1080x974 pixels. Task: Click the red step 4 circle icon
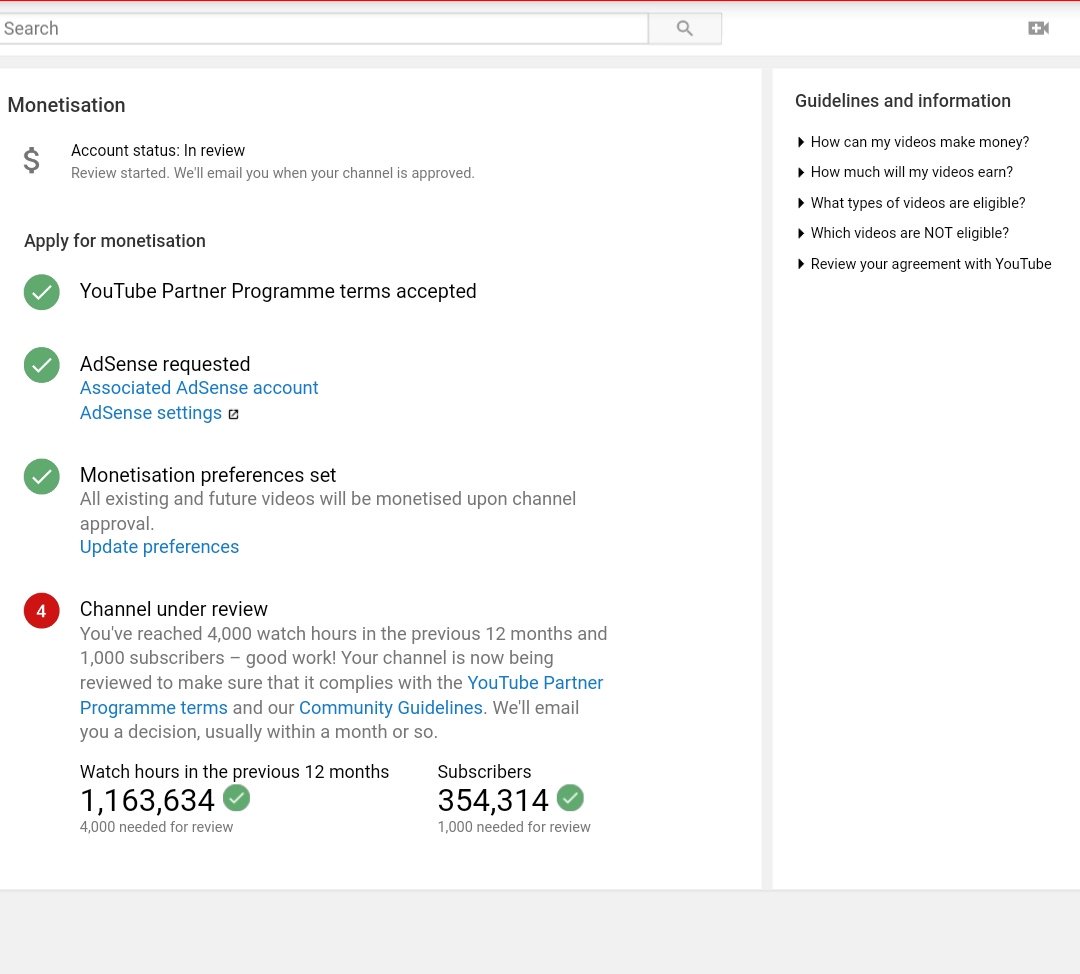pyautogui.click(x=42, y=611)
